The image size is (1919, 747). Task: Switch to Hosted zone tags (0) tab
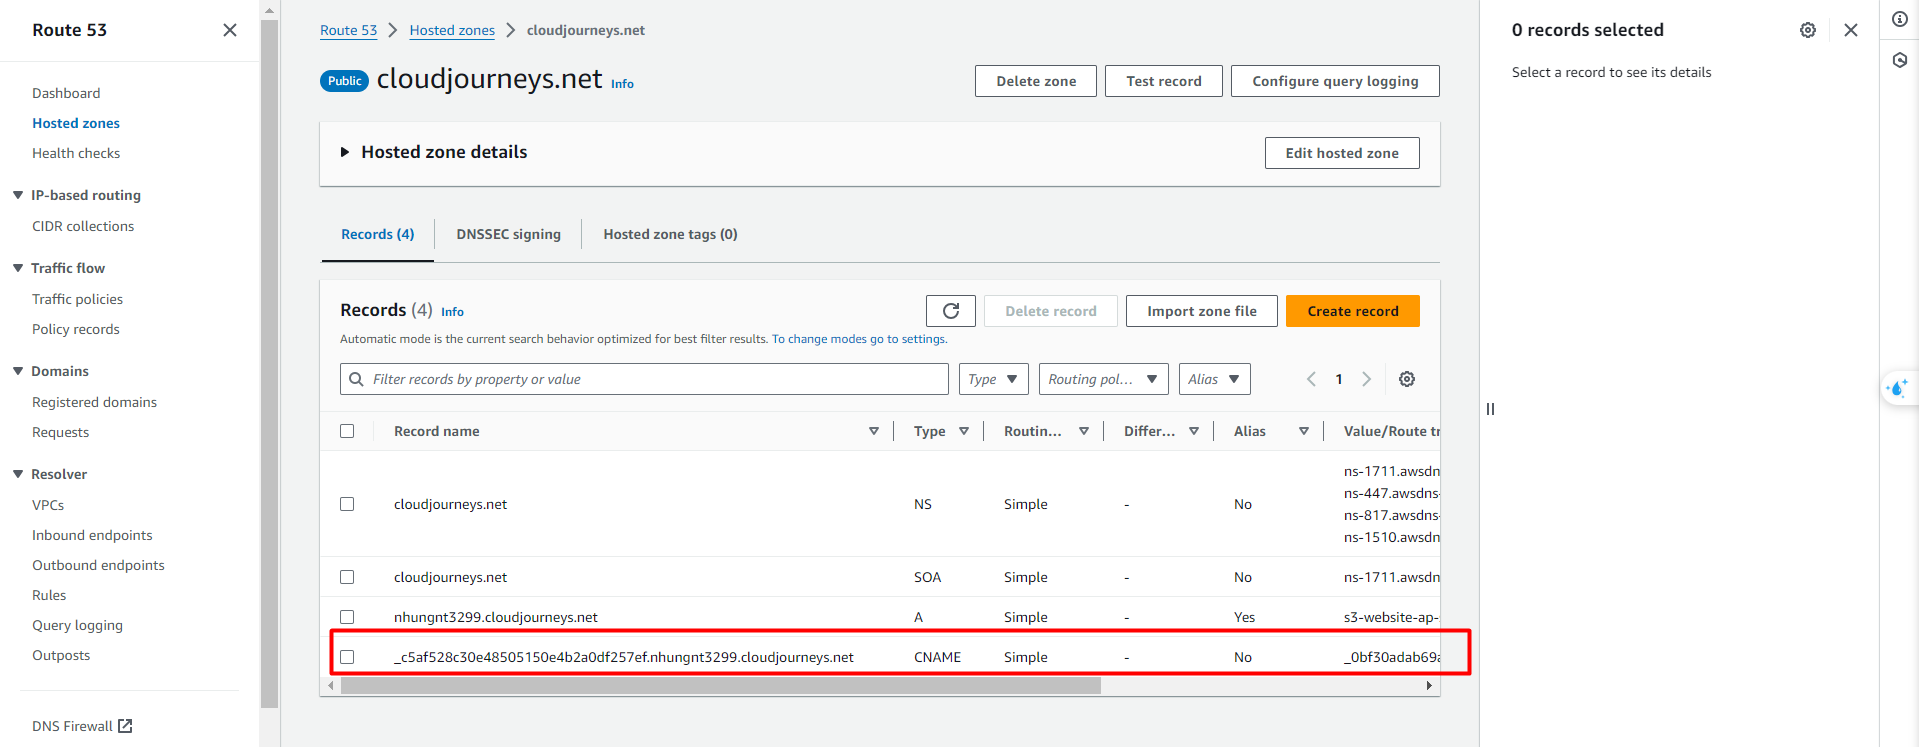click(x=670, y=234)
